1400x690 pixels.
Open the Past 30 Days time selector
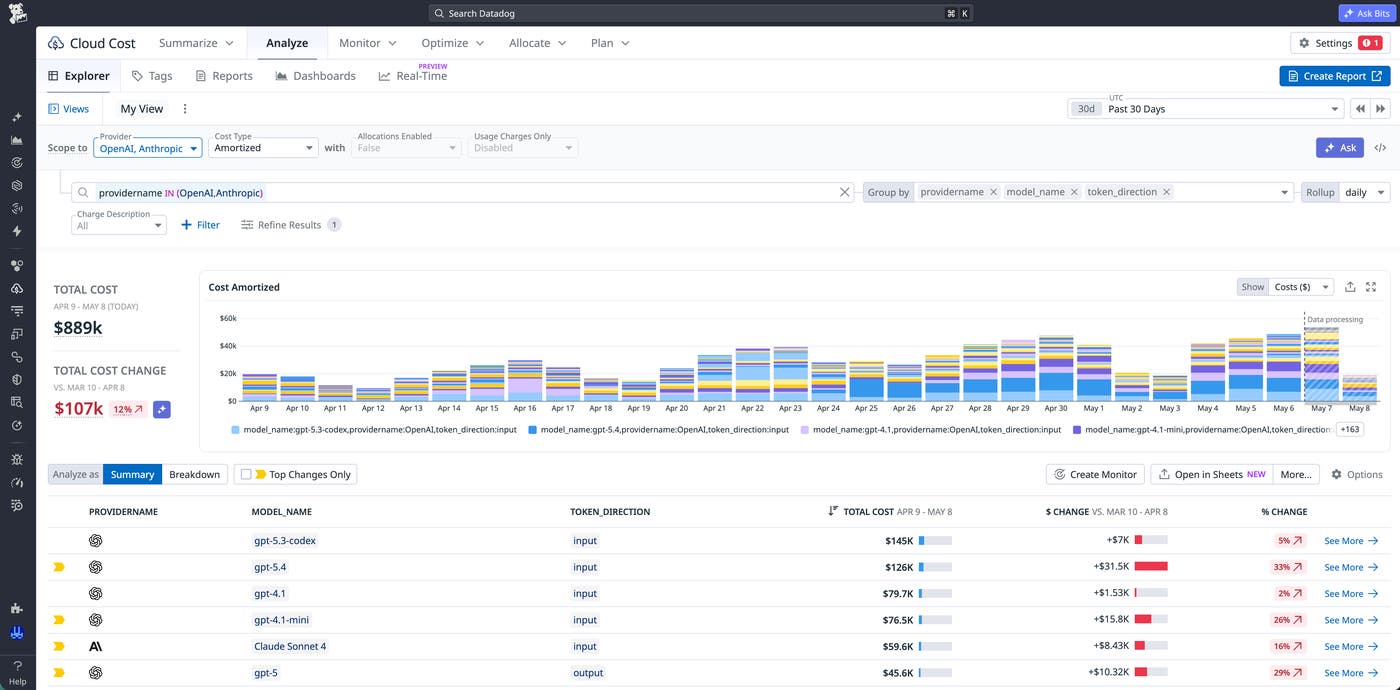point(1205,109)
